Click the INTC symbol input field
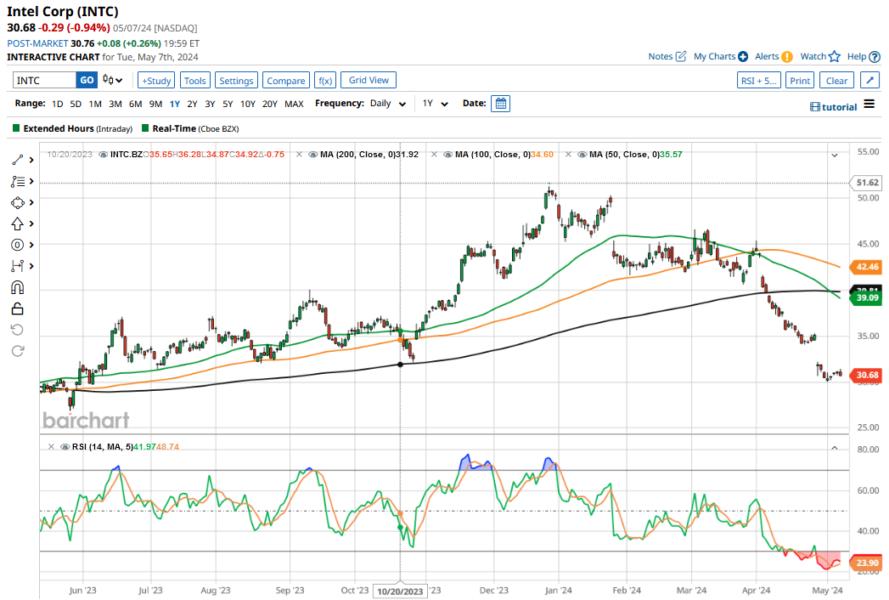Image resolution: width=889 pixels, height=600 pixels. pos(43,80)
